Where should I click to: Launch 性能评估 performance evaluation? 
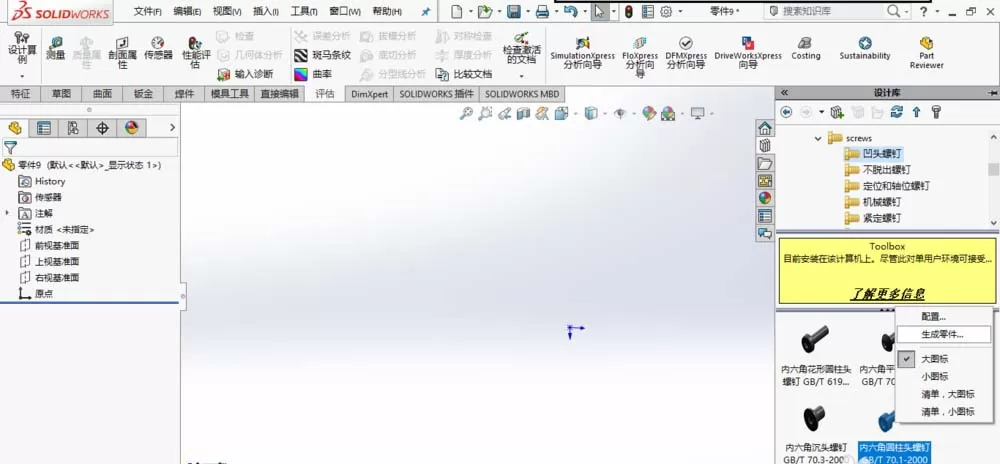(195, 53)
